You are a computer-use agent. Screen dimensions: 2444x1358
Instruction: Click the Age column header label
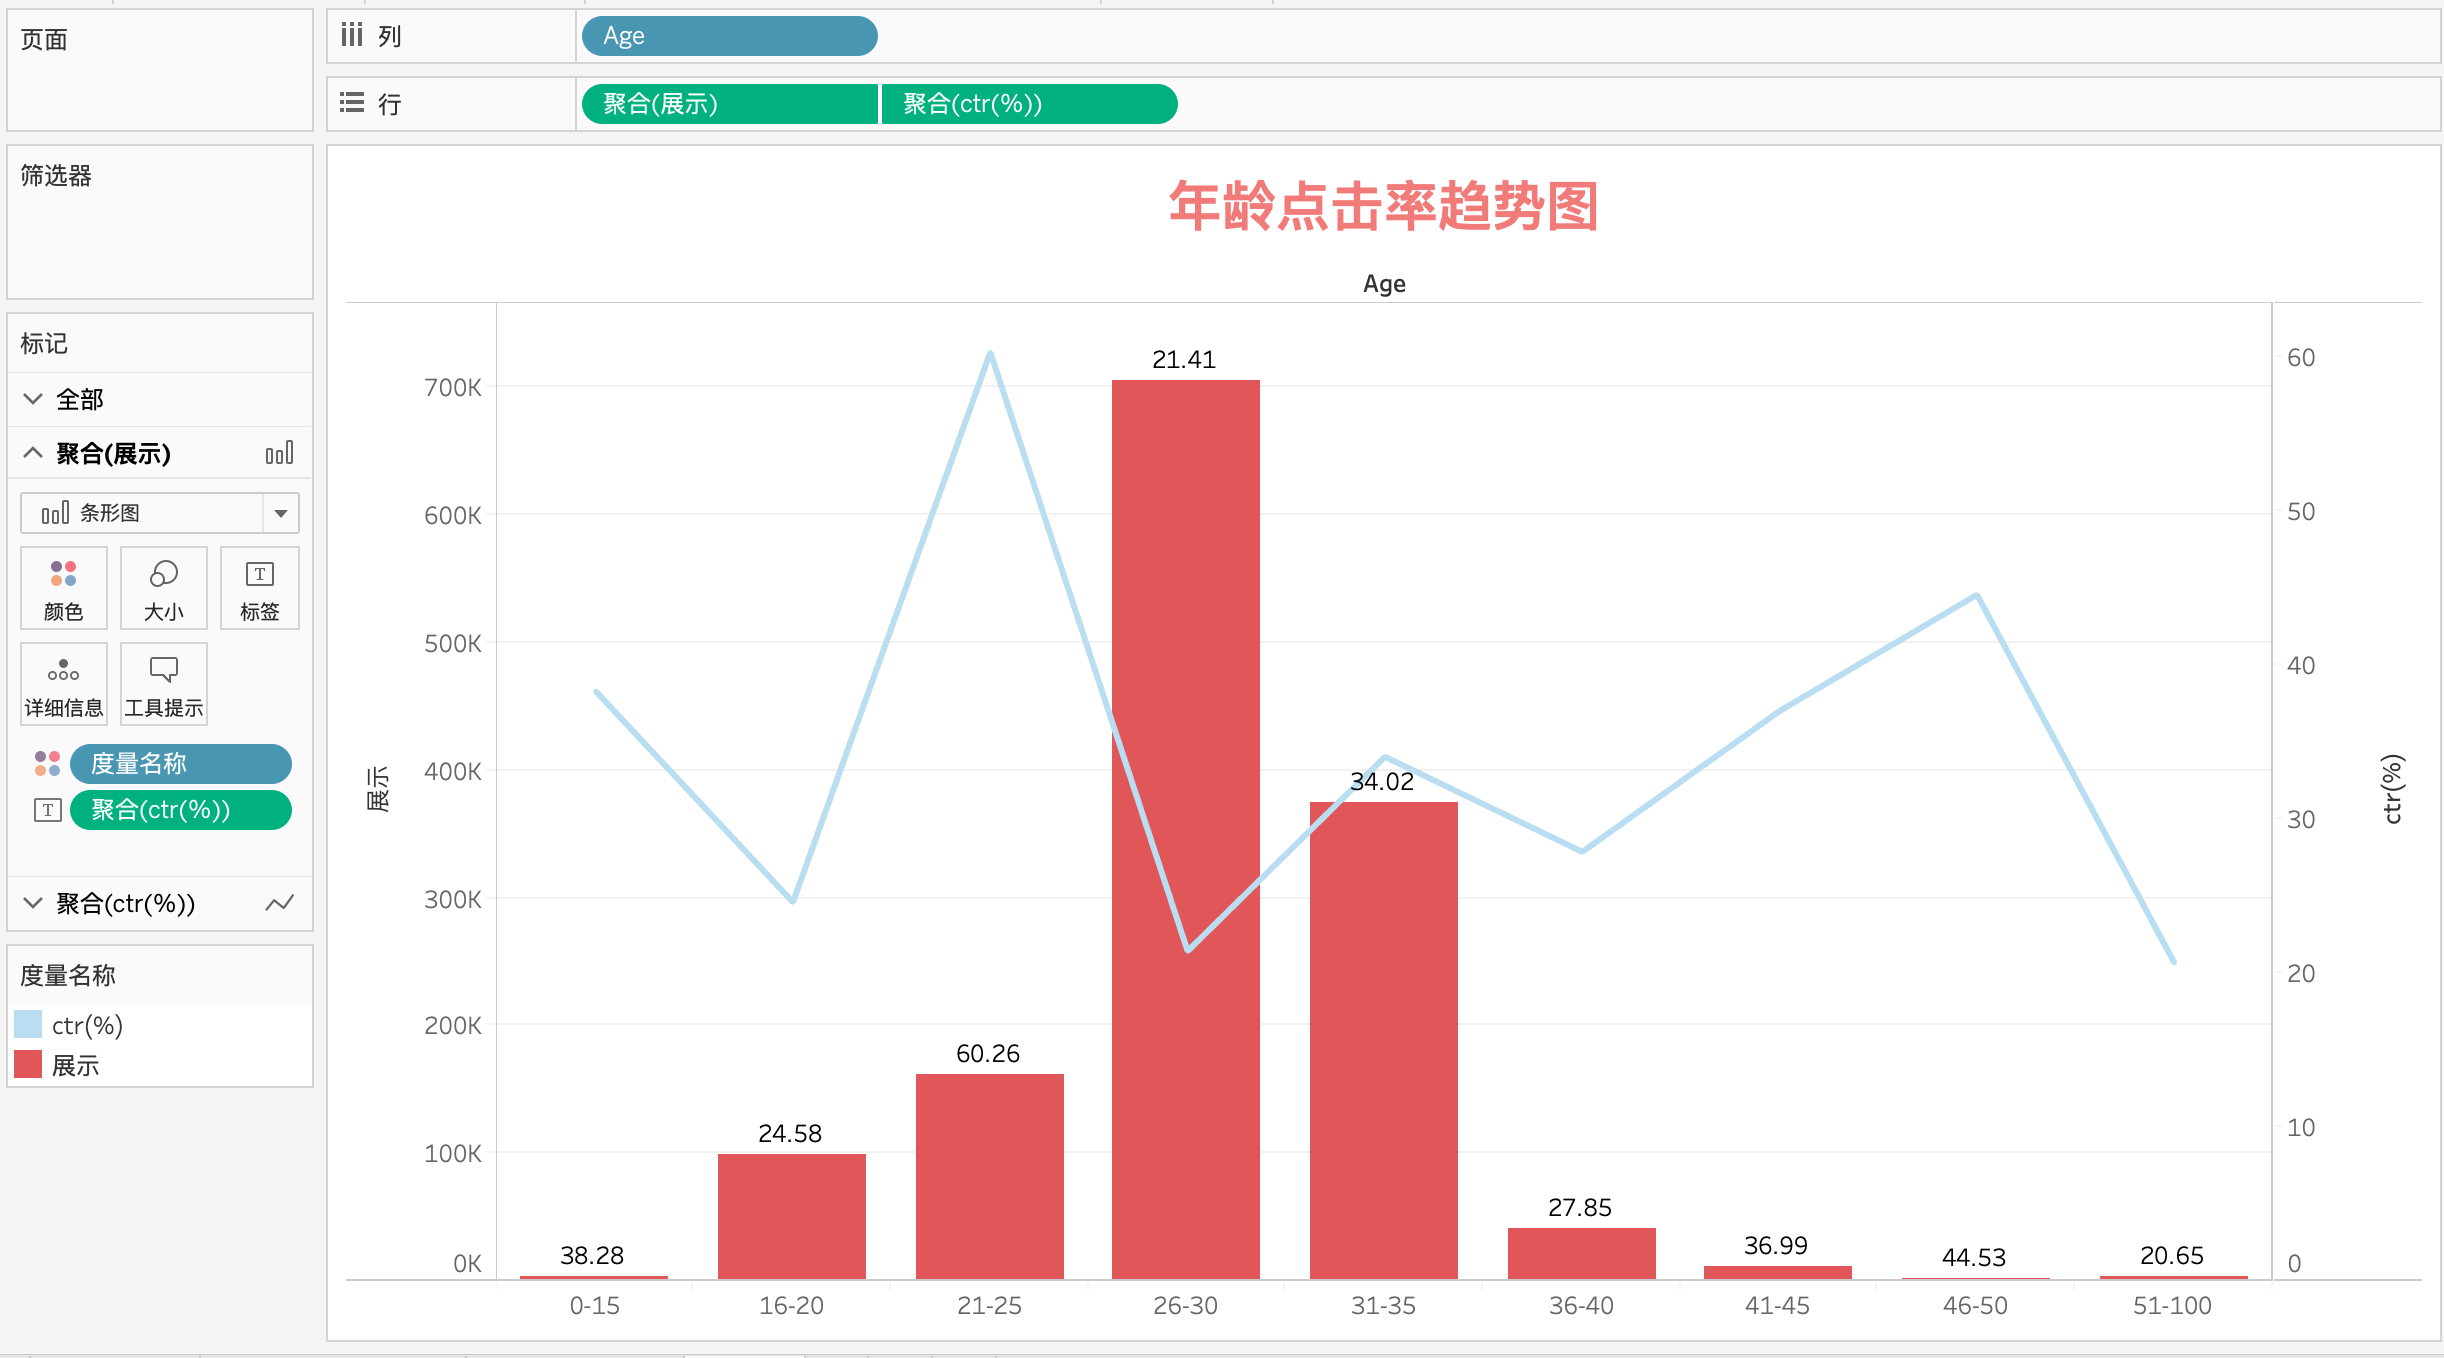(1384, 284)
